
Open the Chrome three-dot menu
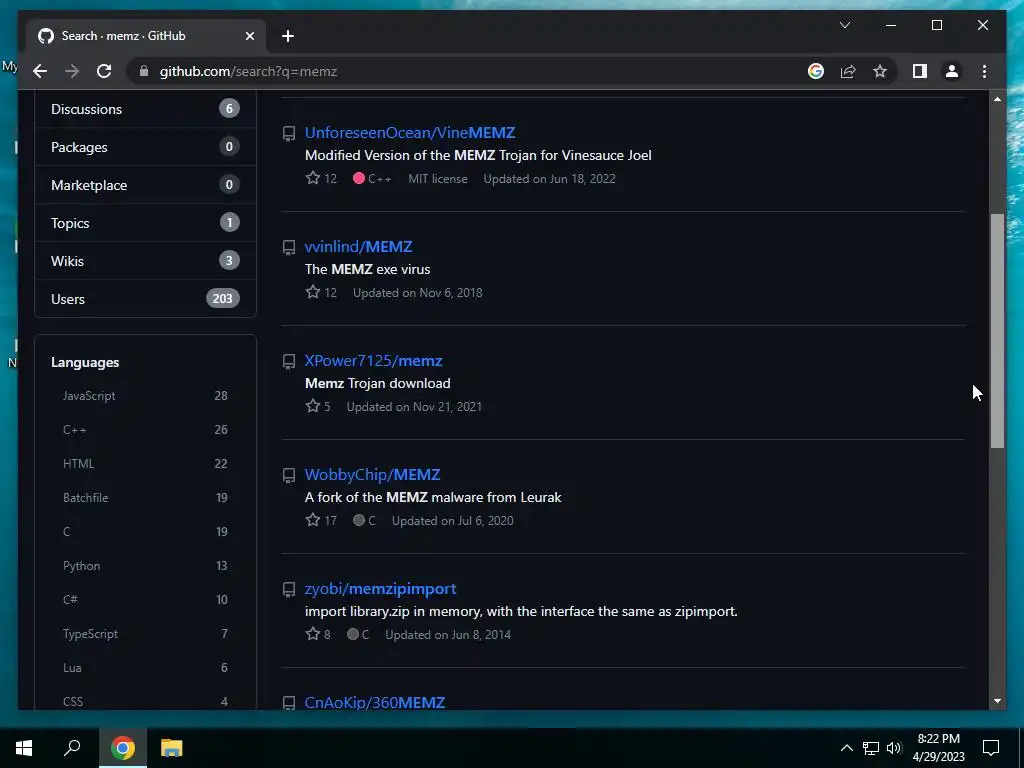click(x=984, y=71)
